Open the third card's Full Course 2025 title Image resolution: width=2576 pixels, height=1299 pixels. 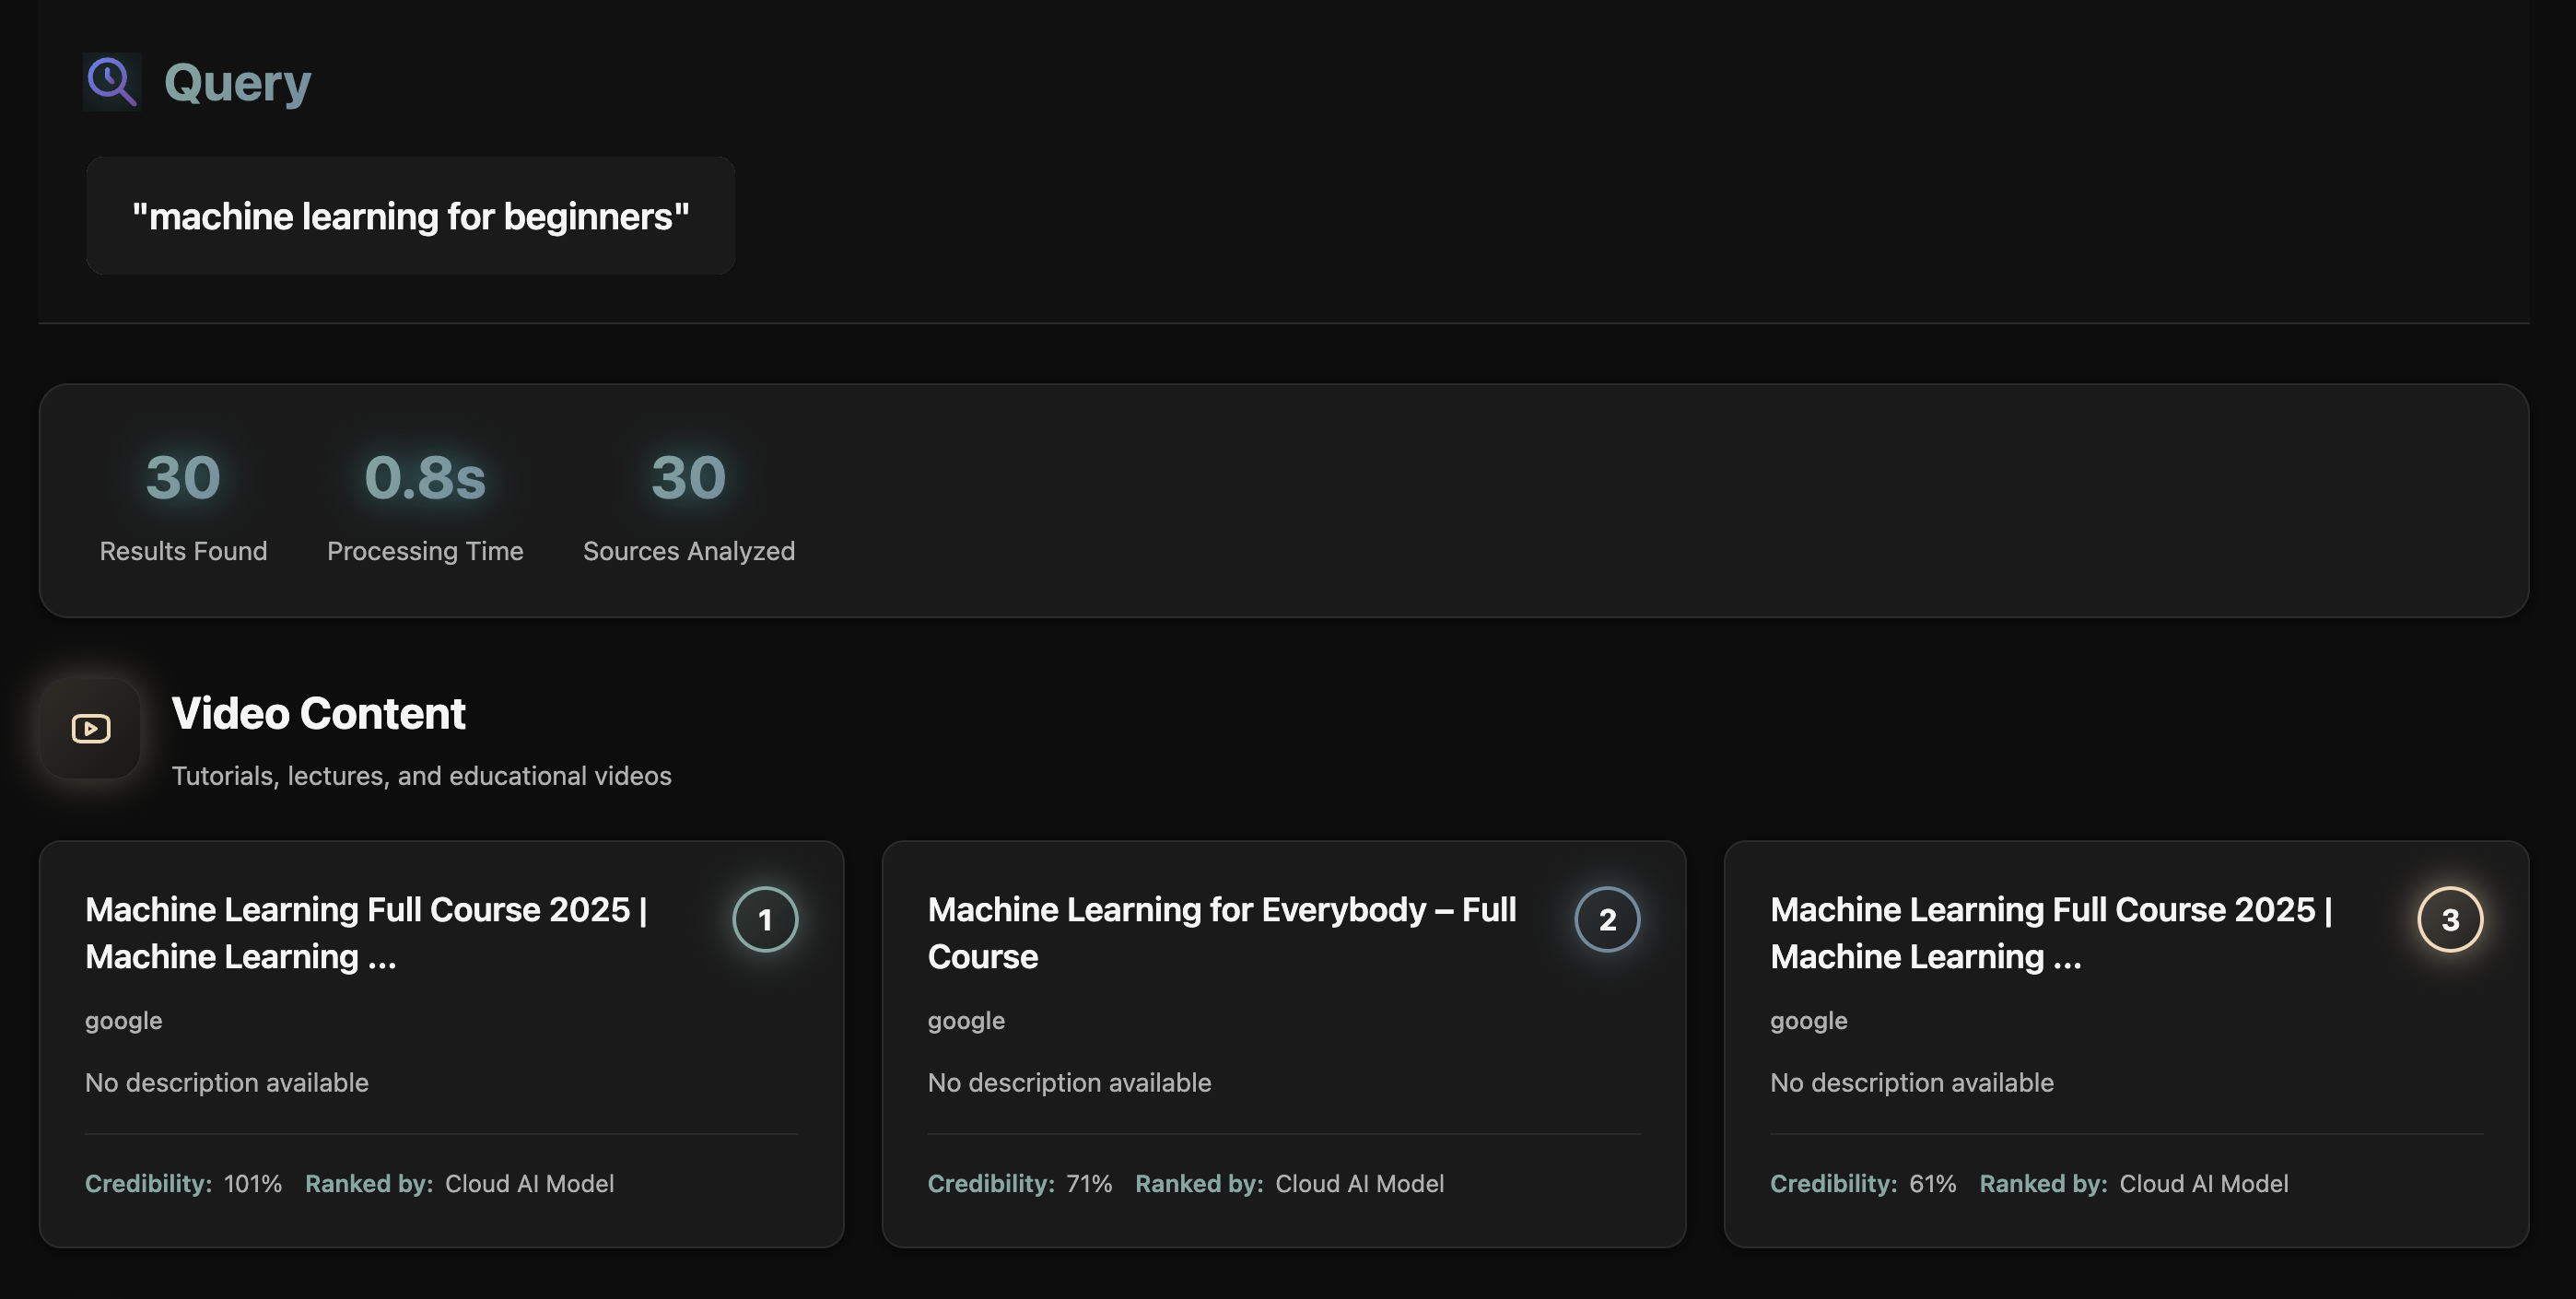point(2050,932)
